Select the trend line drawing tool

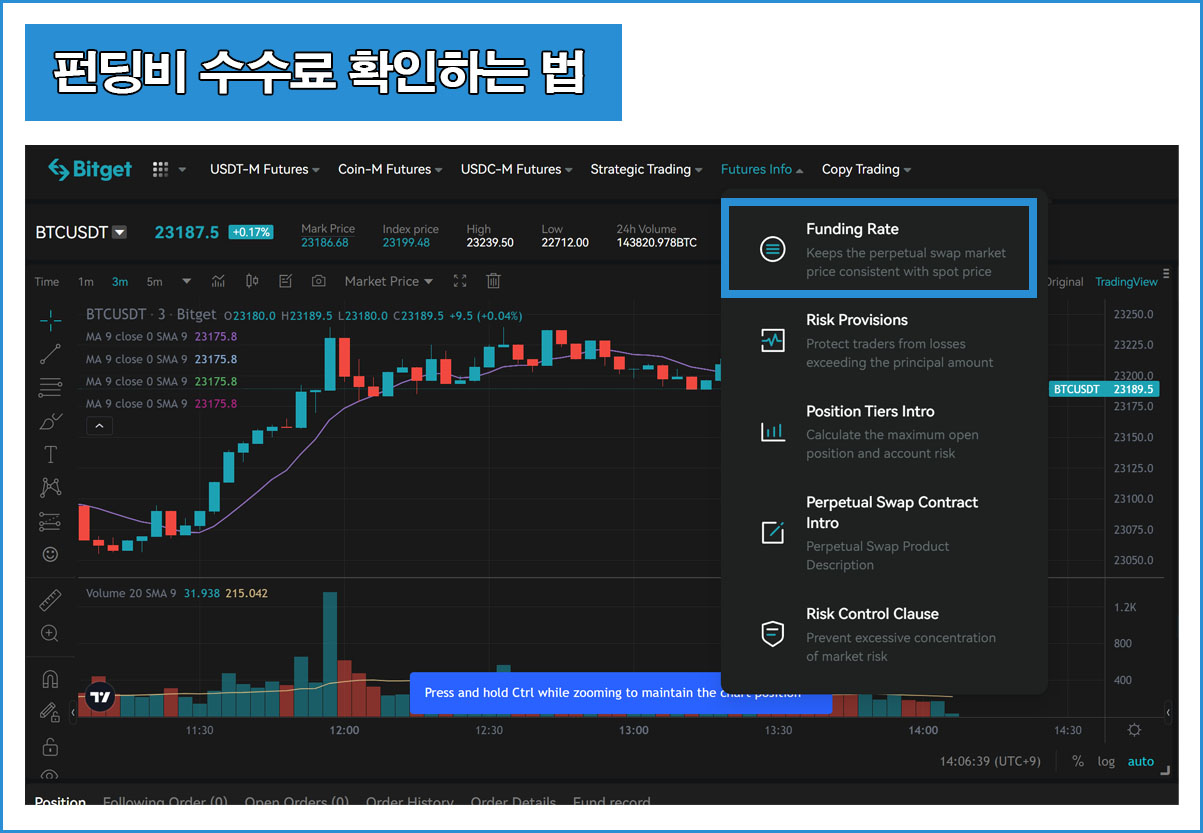point(50,353)
